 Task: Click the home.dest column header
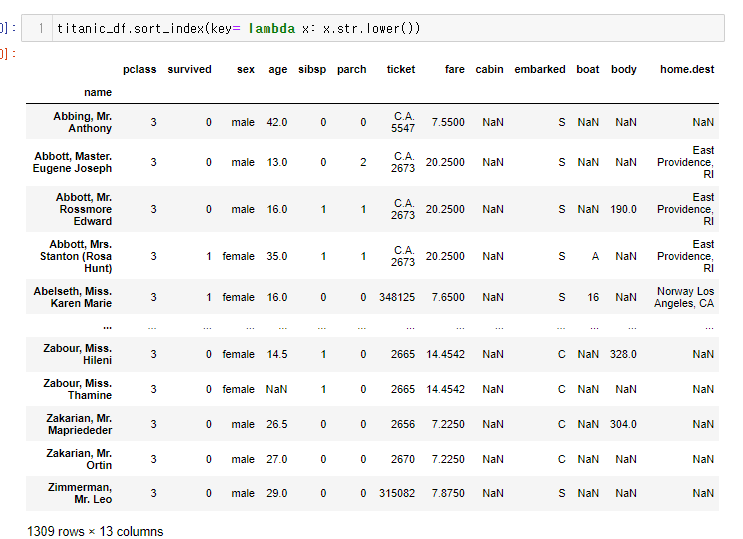[687, 69]
